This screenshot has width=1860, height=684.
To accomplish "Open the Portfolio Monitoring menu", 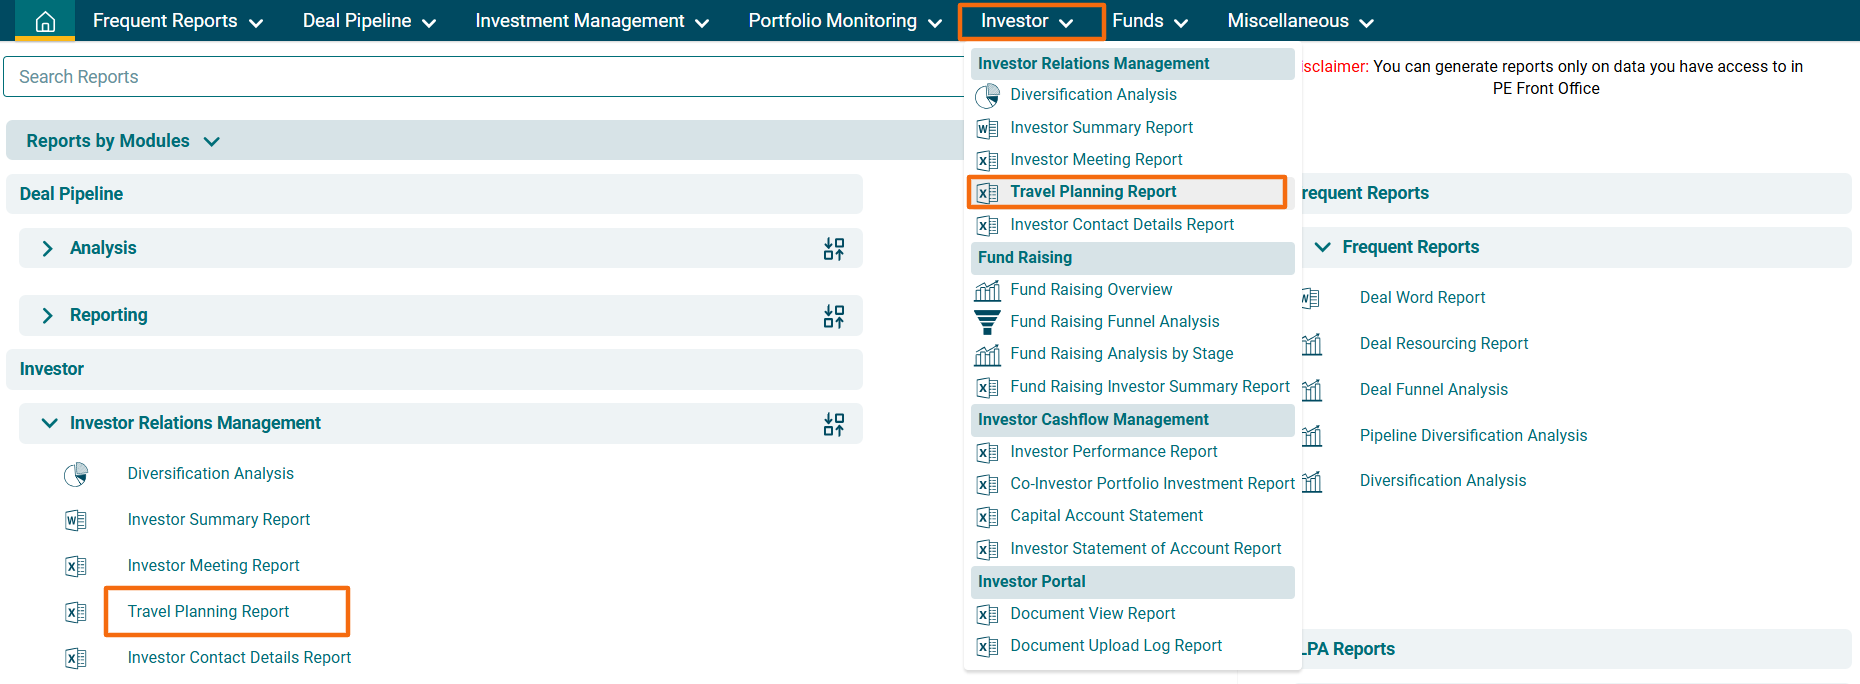I will [844, 21].
